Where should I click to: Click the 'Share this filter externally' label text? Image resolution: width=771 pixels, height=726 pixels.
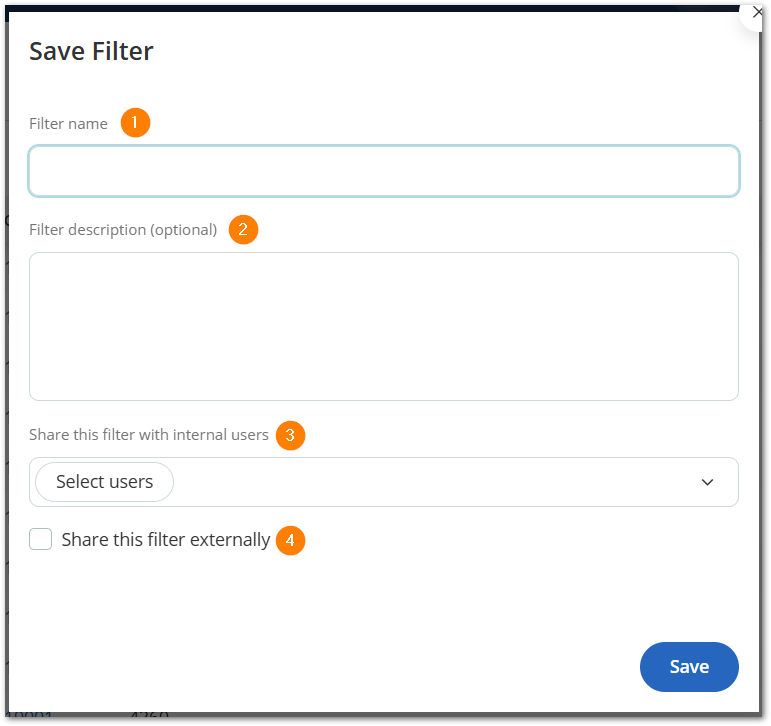(166, 540)
